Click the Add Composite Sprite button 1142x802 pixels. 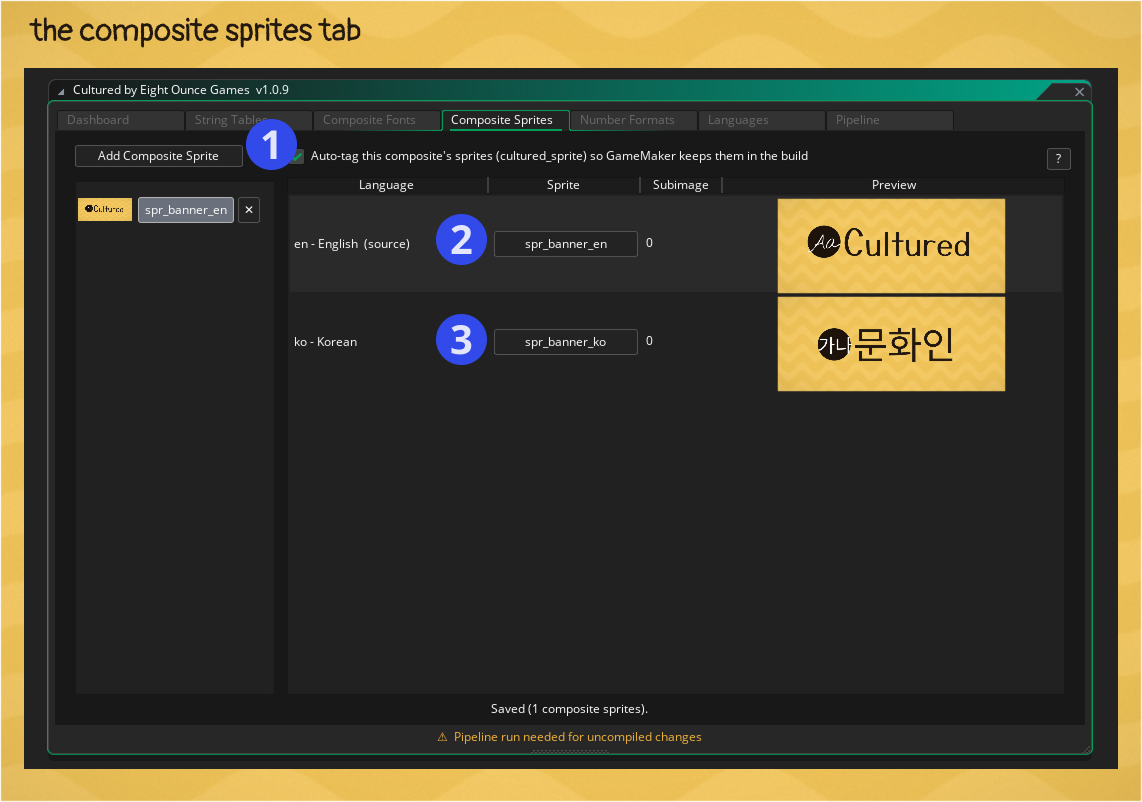[159, 156]
